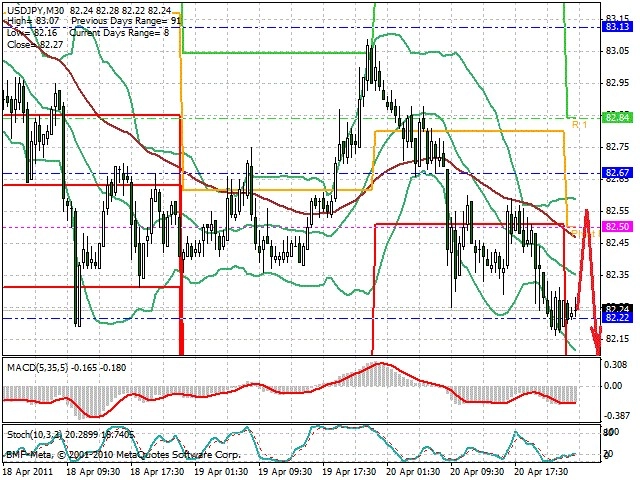Select the Stoch(10,3,3) indicator label
Screen dimensions: 640x480
35,435
